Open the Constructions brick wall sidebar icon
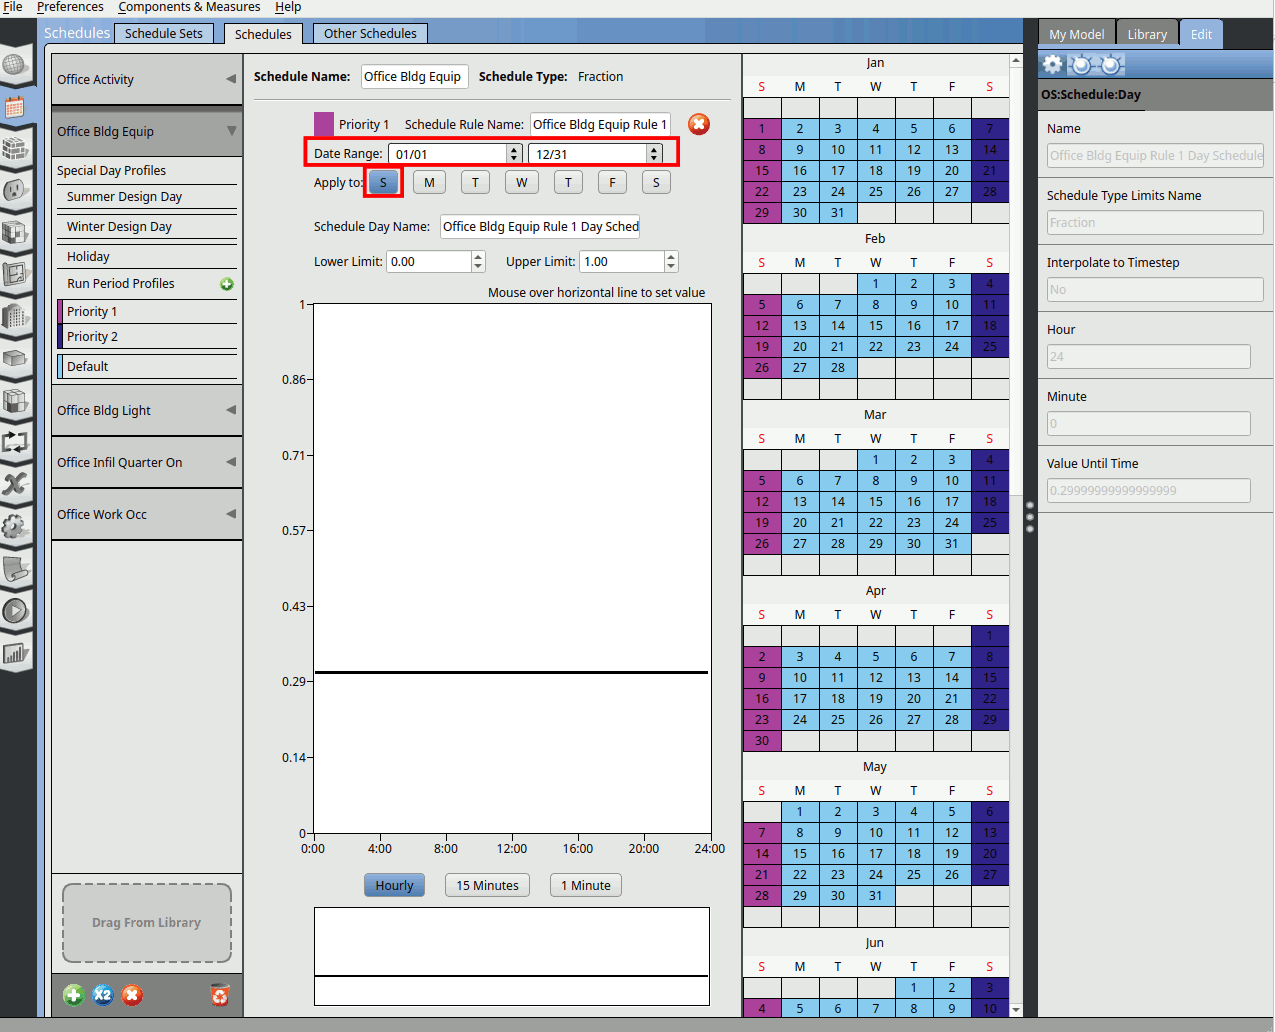 click(x=15, y=148)
